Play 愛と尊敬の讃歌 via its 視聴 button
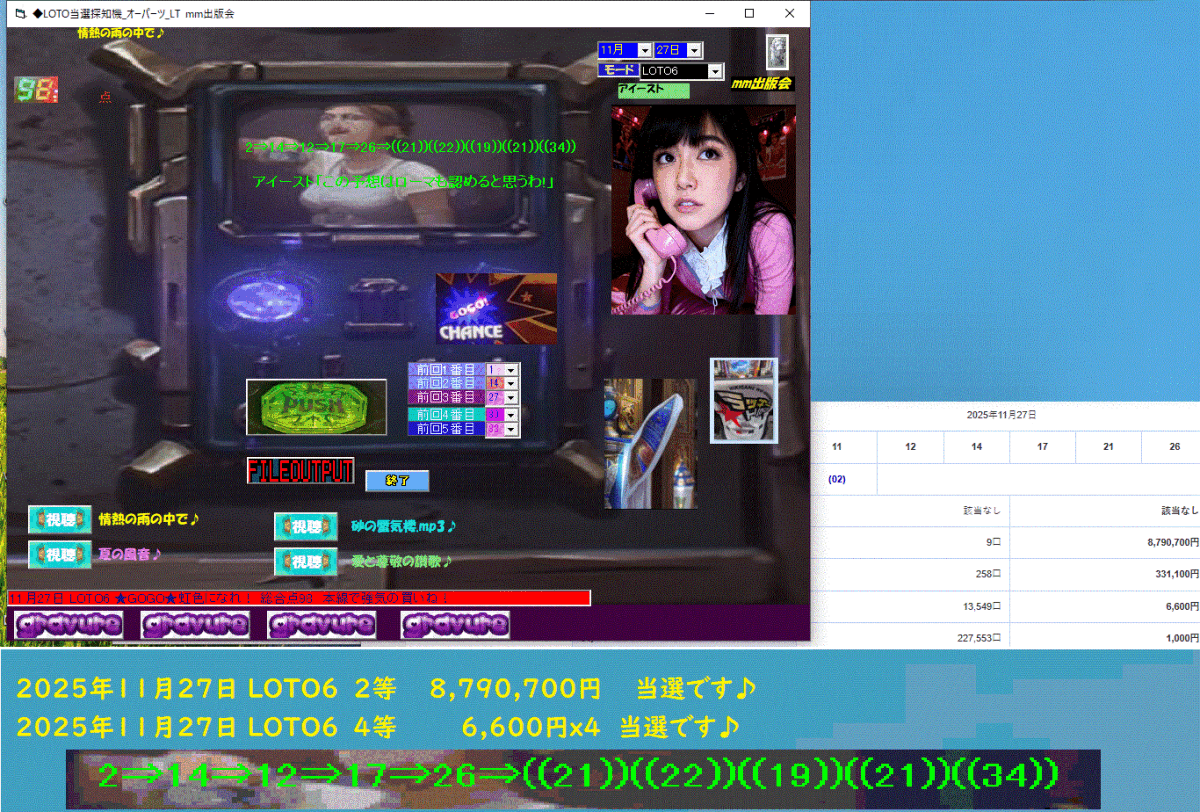1200x812 pixels. pos(305,561)
